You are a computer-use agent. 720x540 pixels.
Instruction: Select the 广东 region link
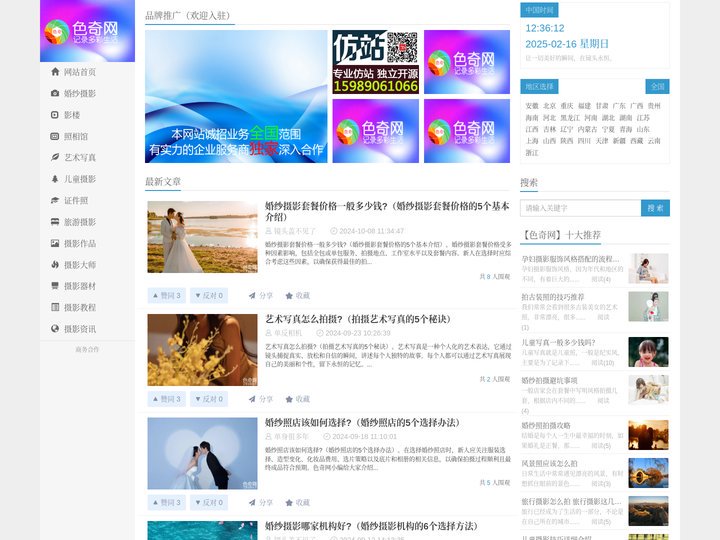pyautogui.click(x=619, y=106)
